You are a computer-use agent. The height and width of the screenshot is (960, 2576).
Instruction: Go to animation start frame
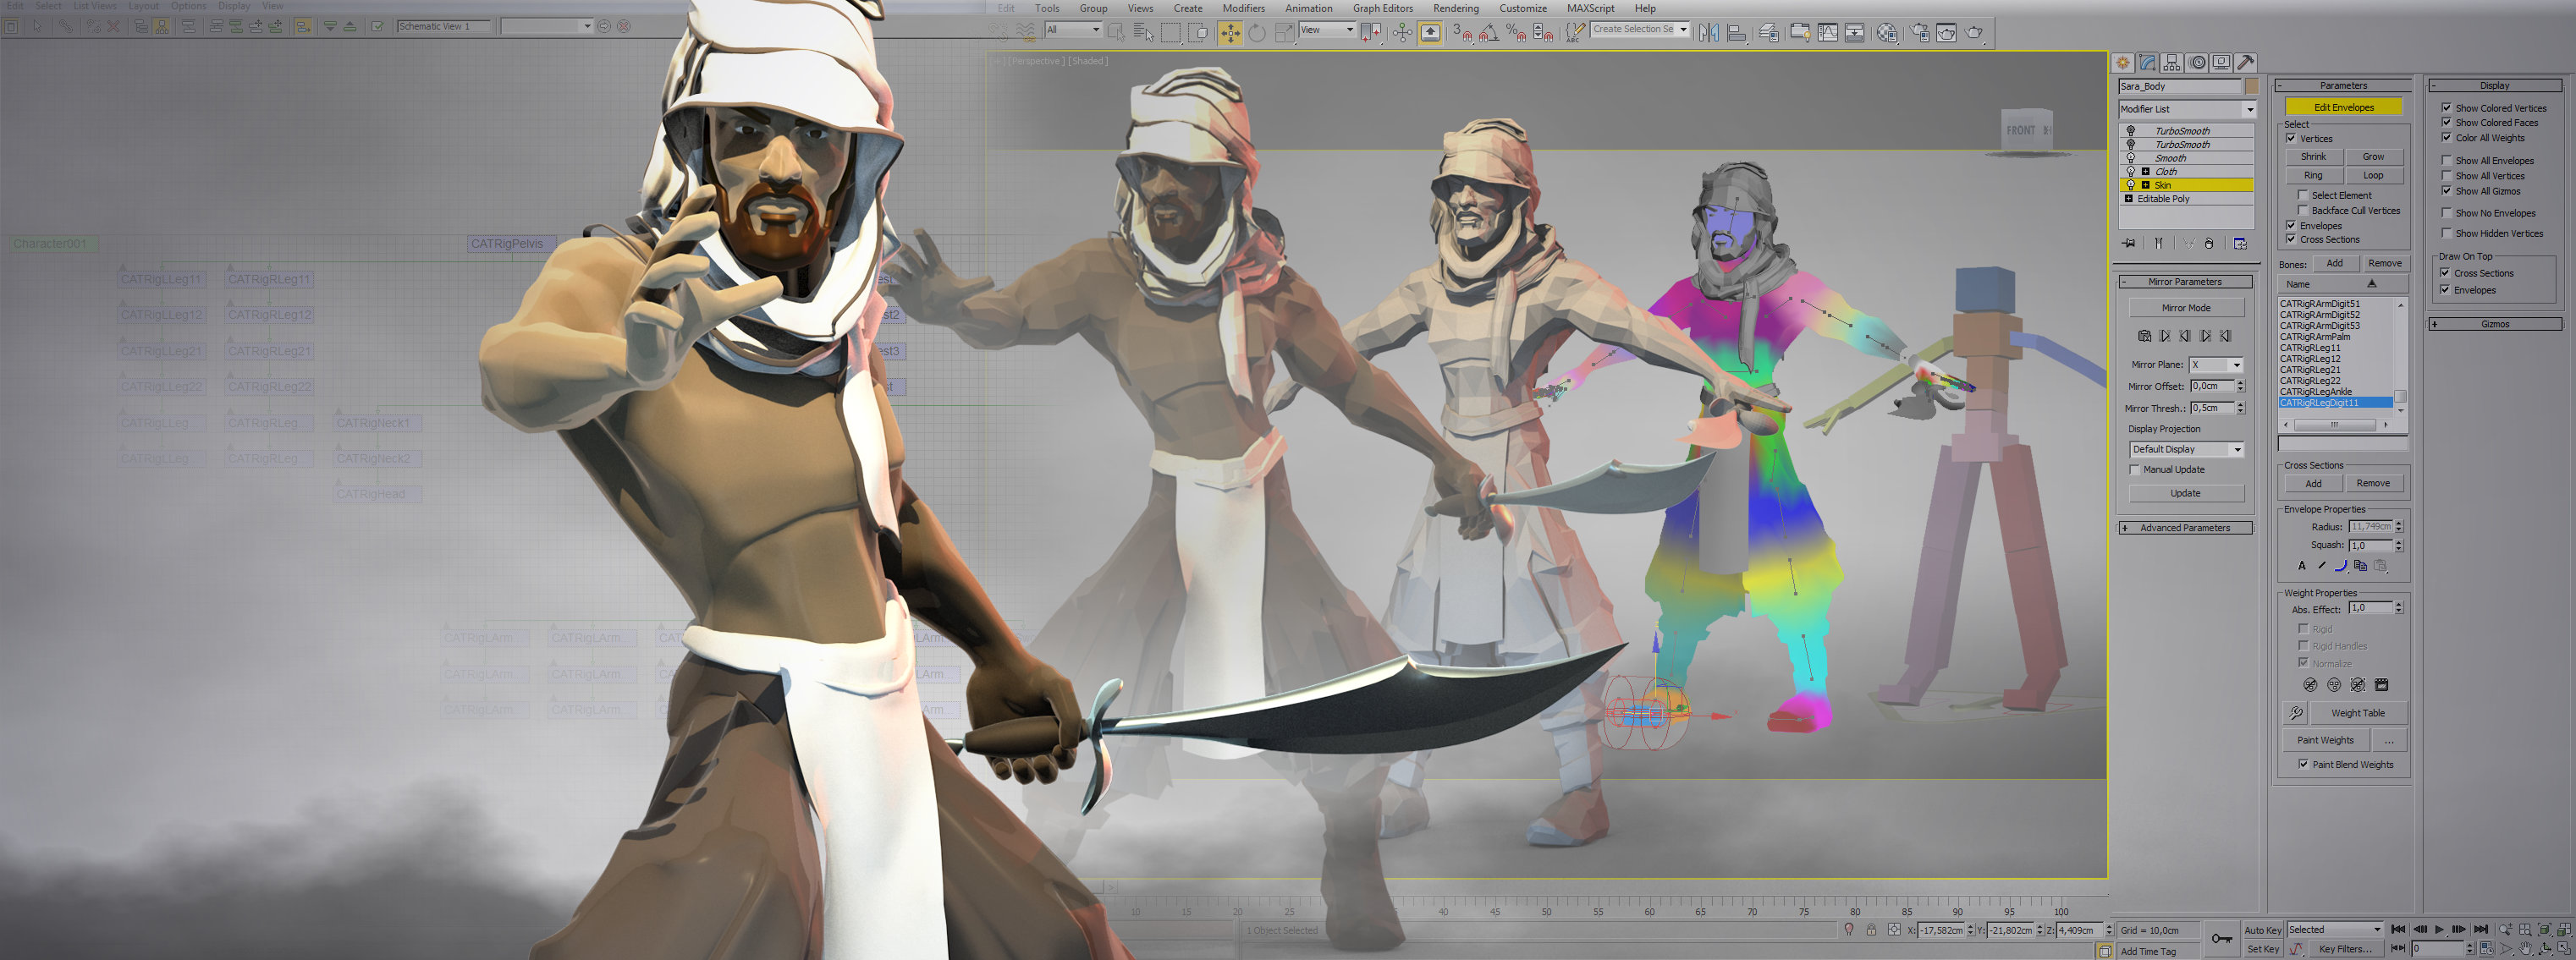click(2398, 930)
